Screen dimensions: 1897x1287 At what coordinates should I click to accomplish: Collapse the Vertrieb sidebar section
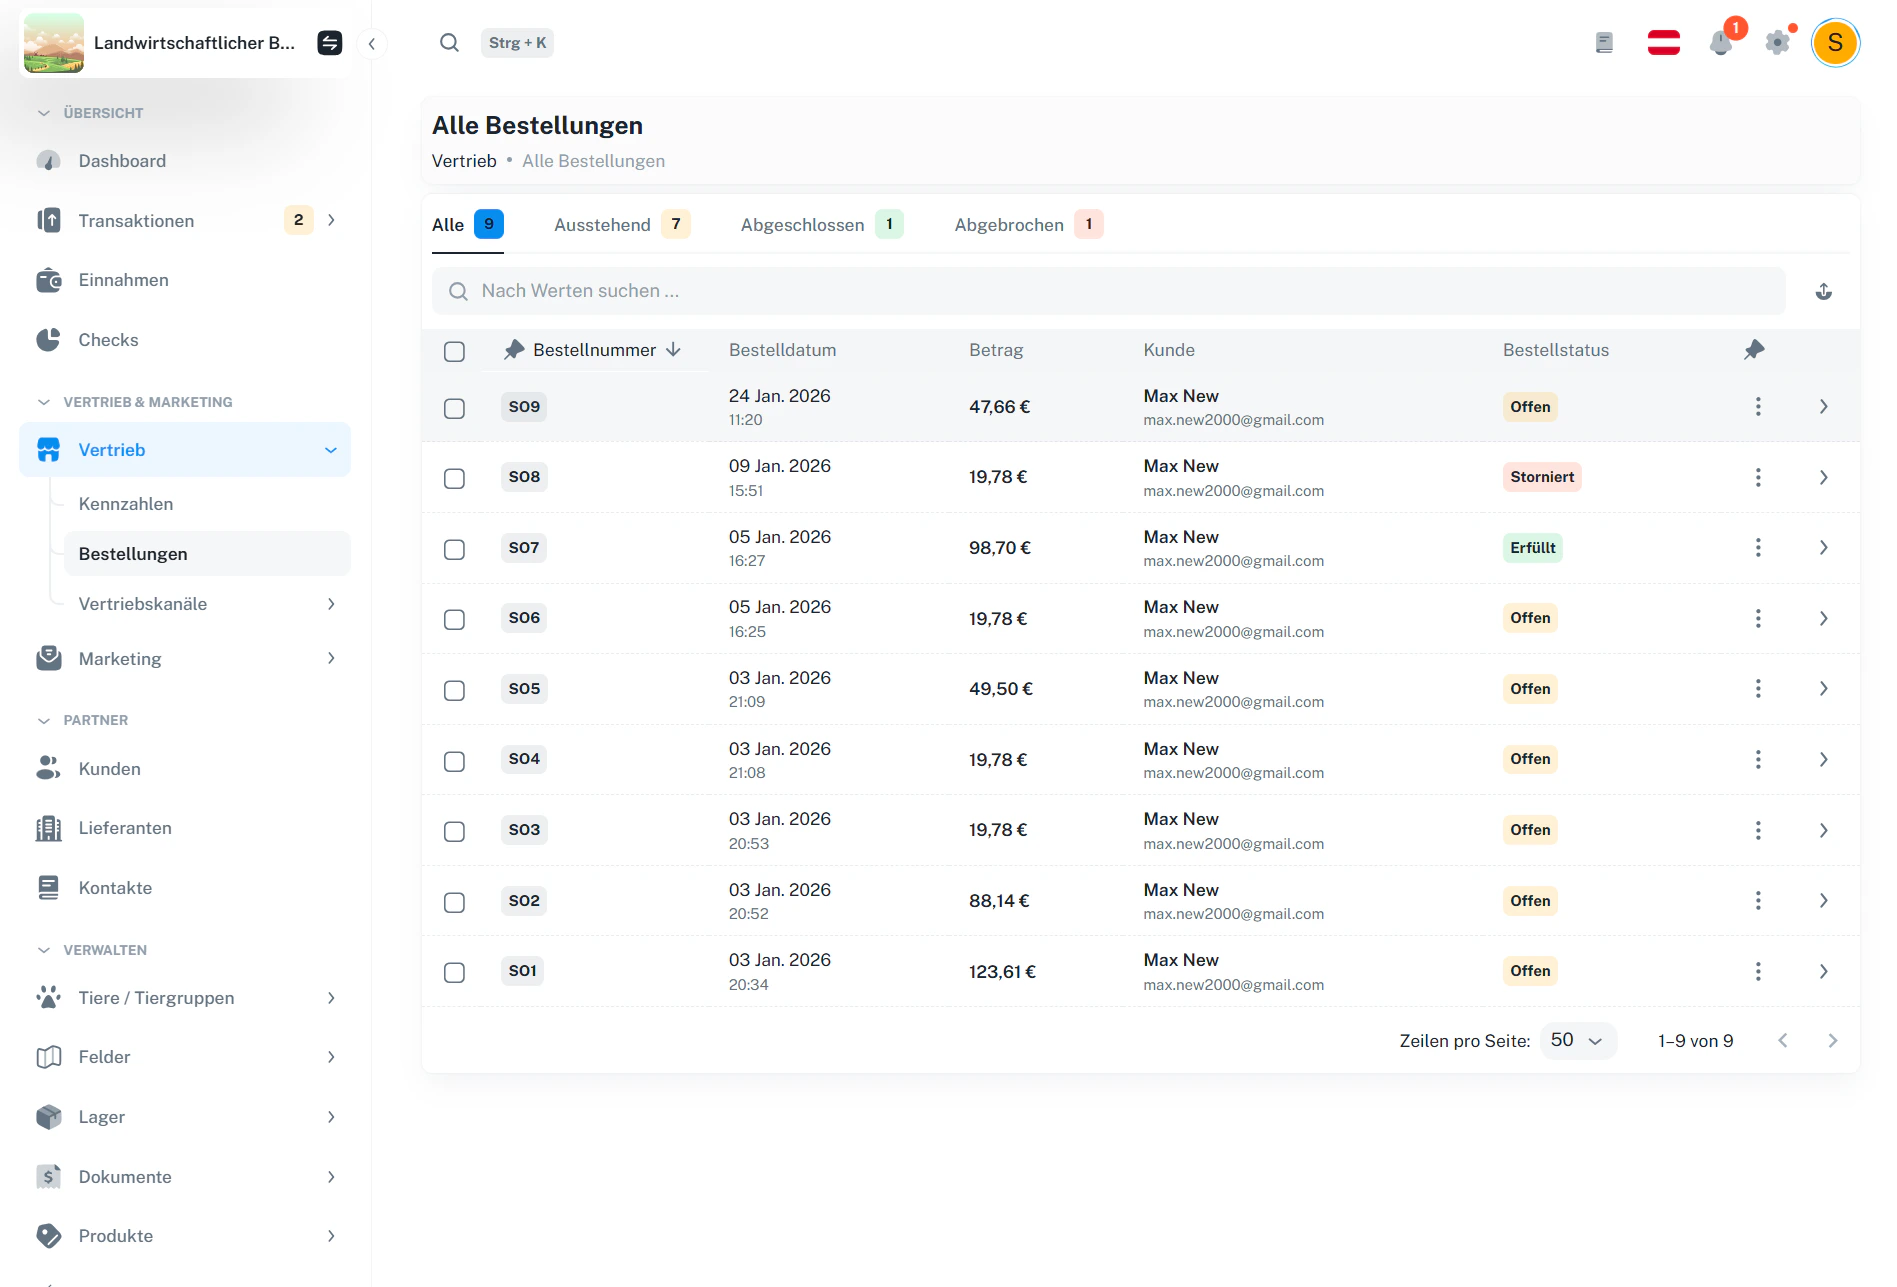[x=330, y=450]
